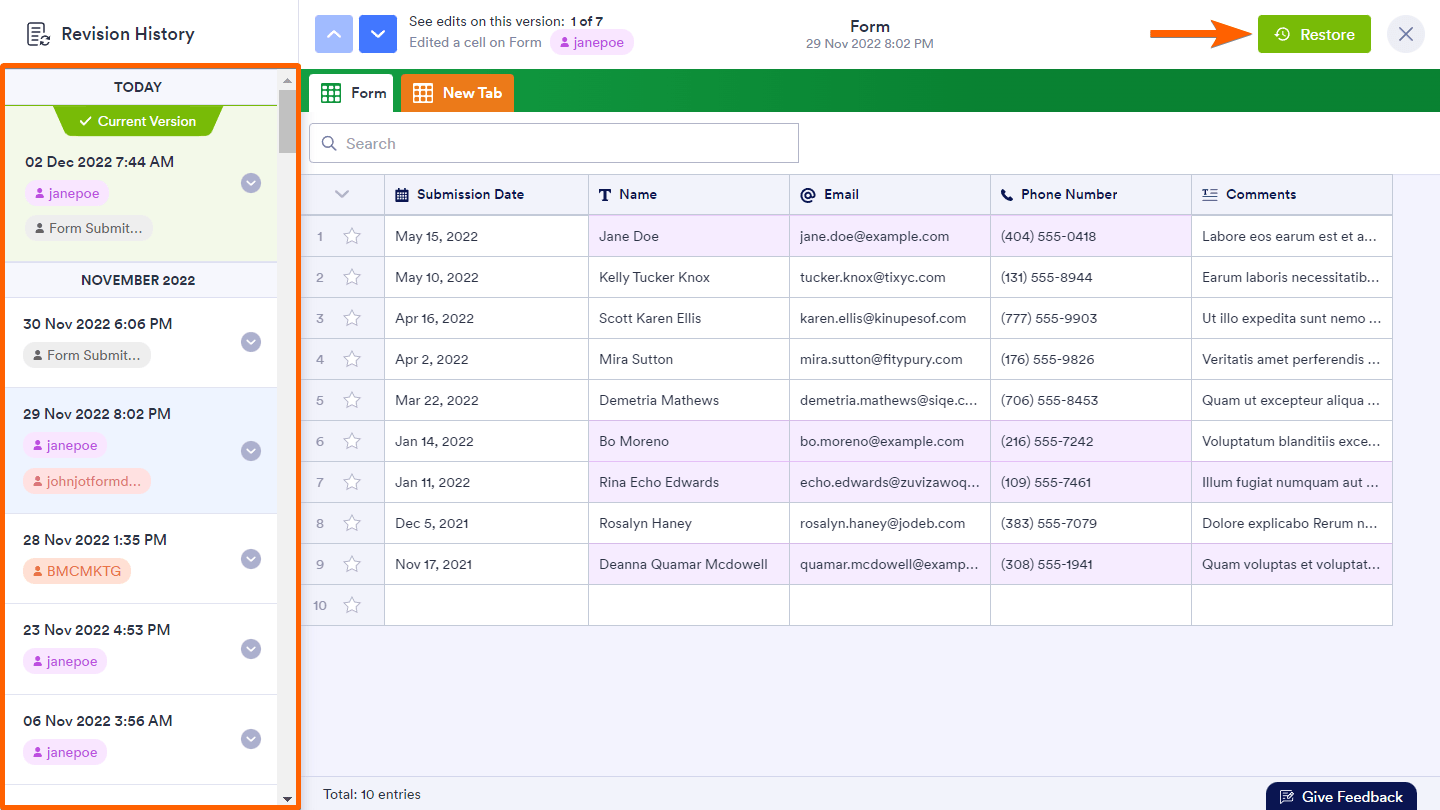Click the up arrow previous edit button
Viewport: 1440px width, 810px height.
(334, 34)
